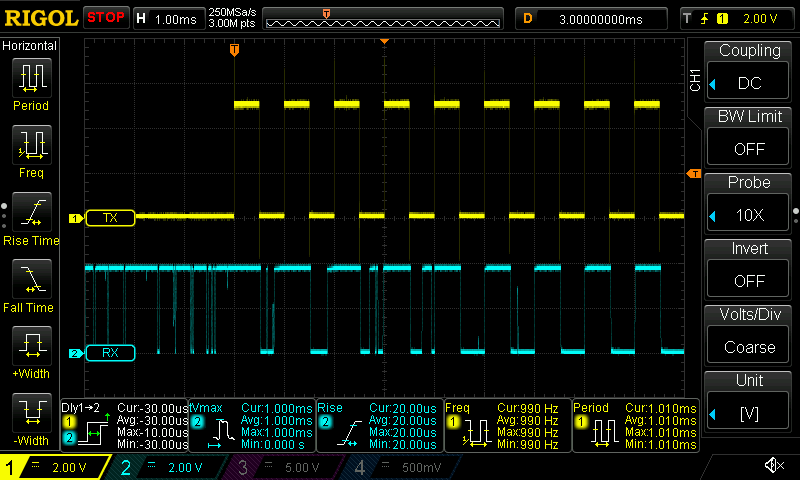Select the Freq measurement icon
Viewport: 800px width, 480px height.
tap(30, 147)
